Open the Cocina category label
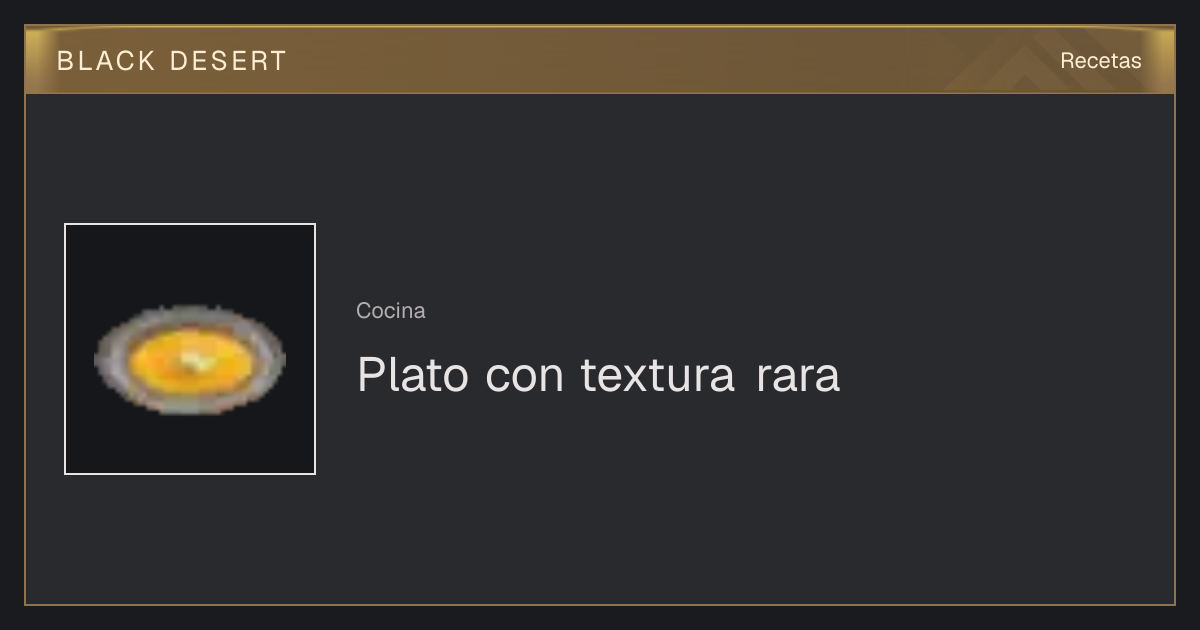 pos(391,311)
